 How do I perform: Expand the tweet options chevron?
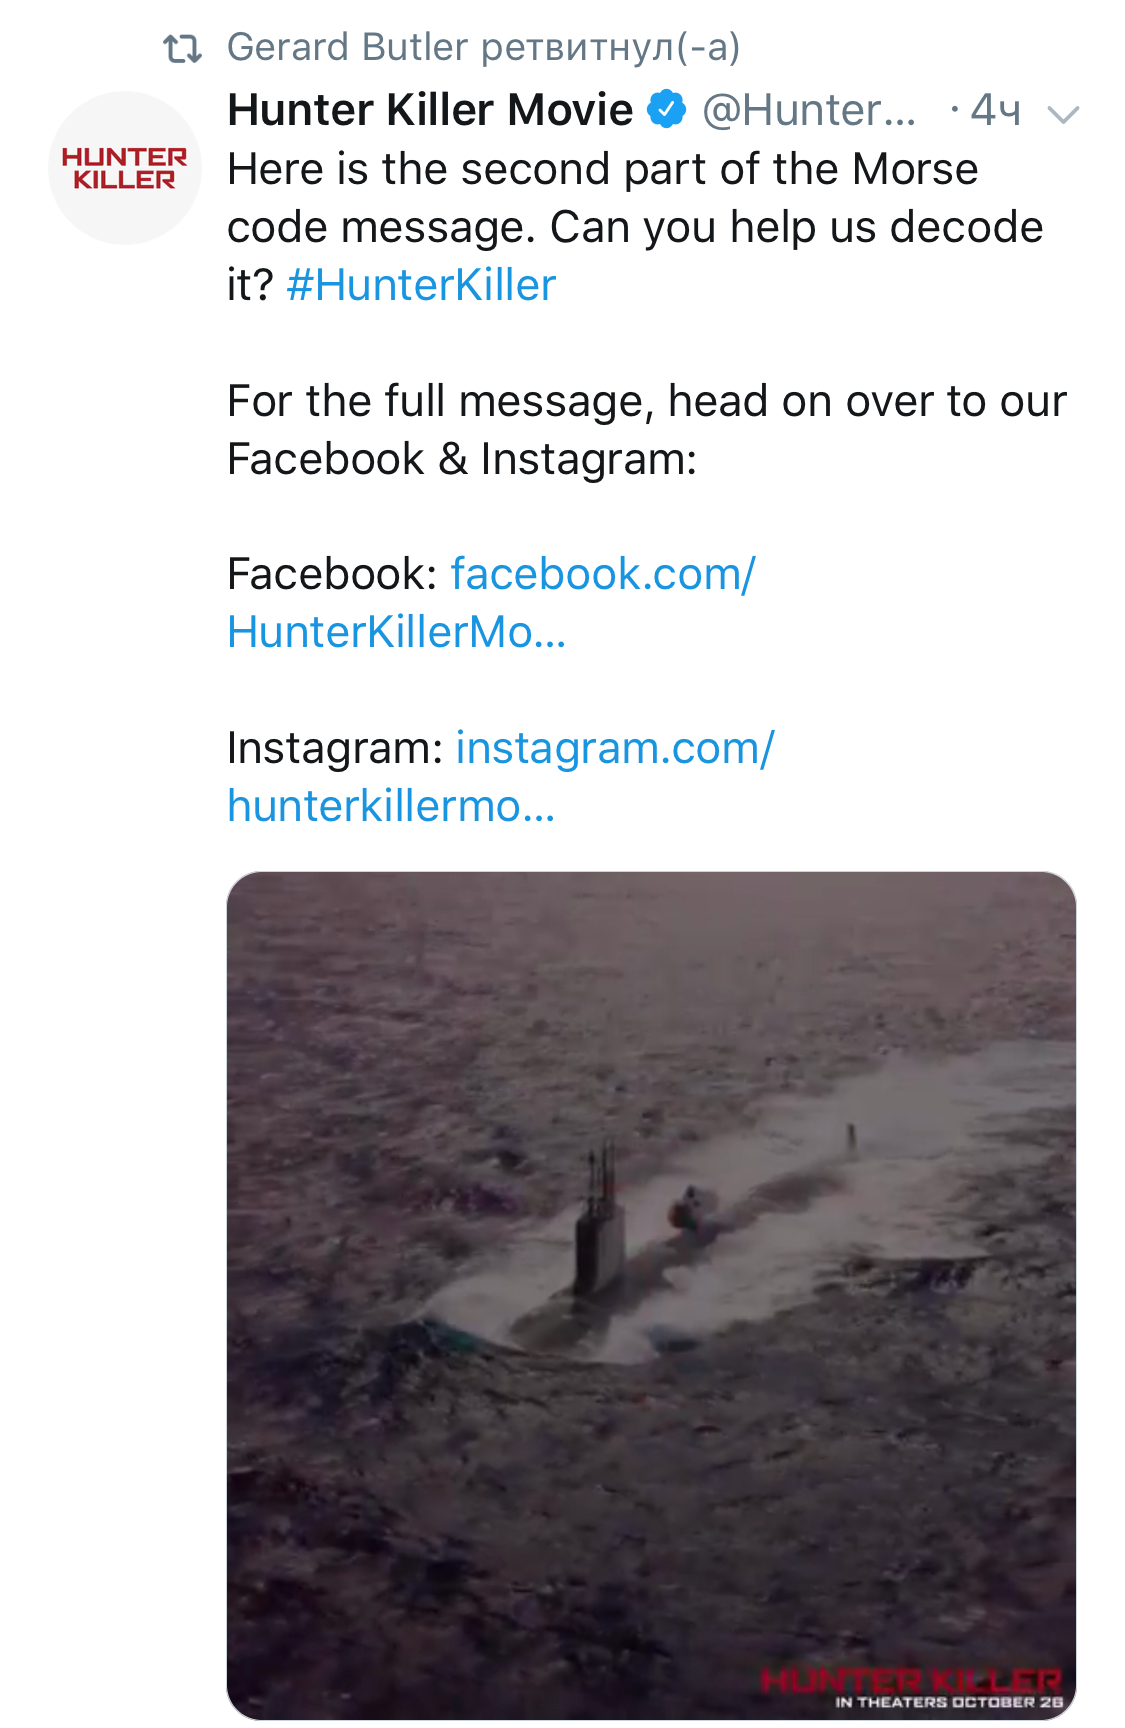point(1062,114)
